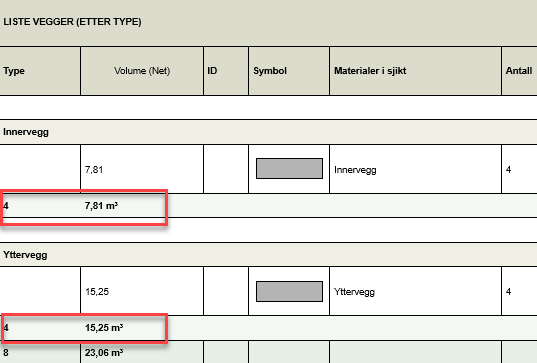
Task: Click the Innervegg gray symbol swatch
Action: 289,168
